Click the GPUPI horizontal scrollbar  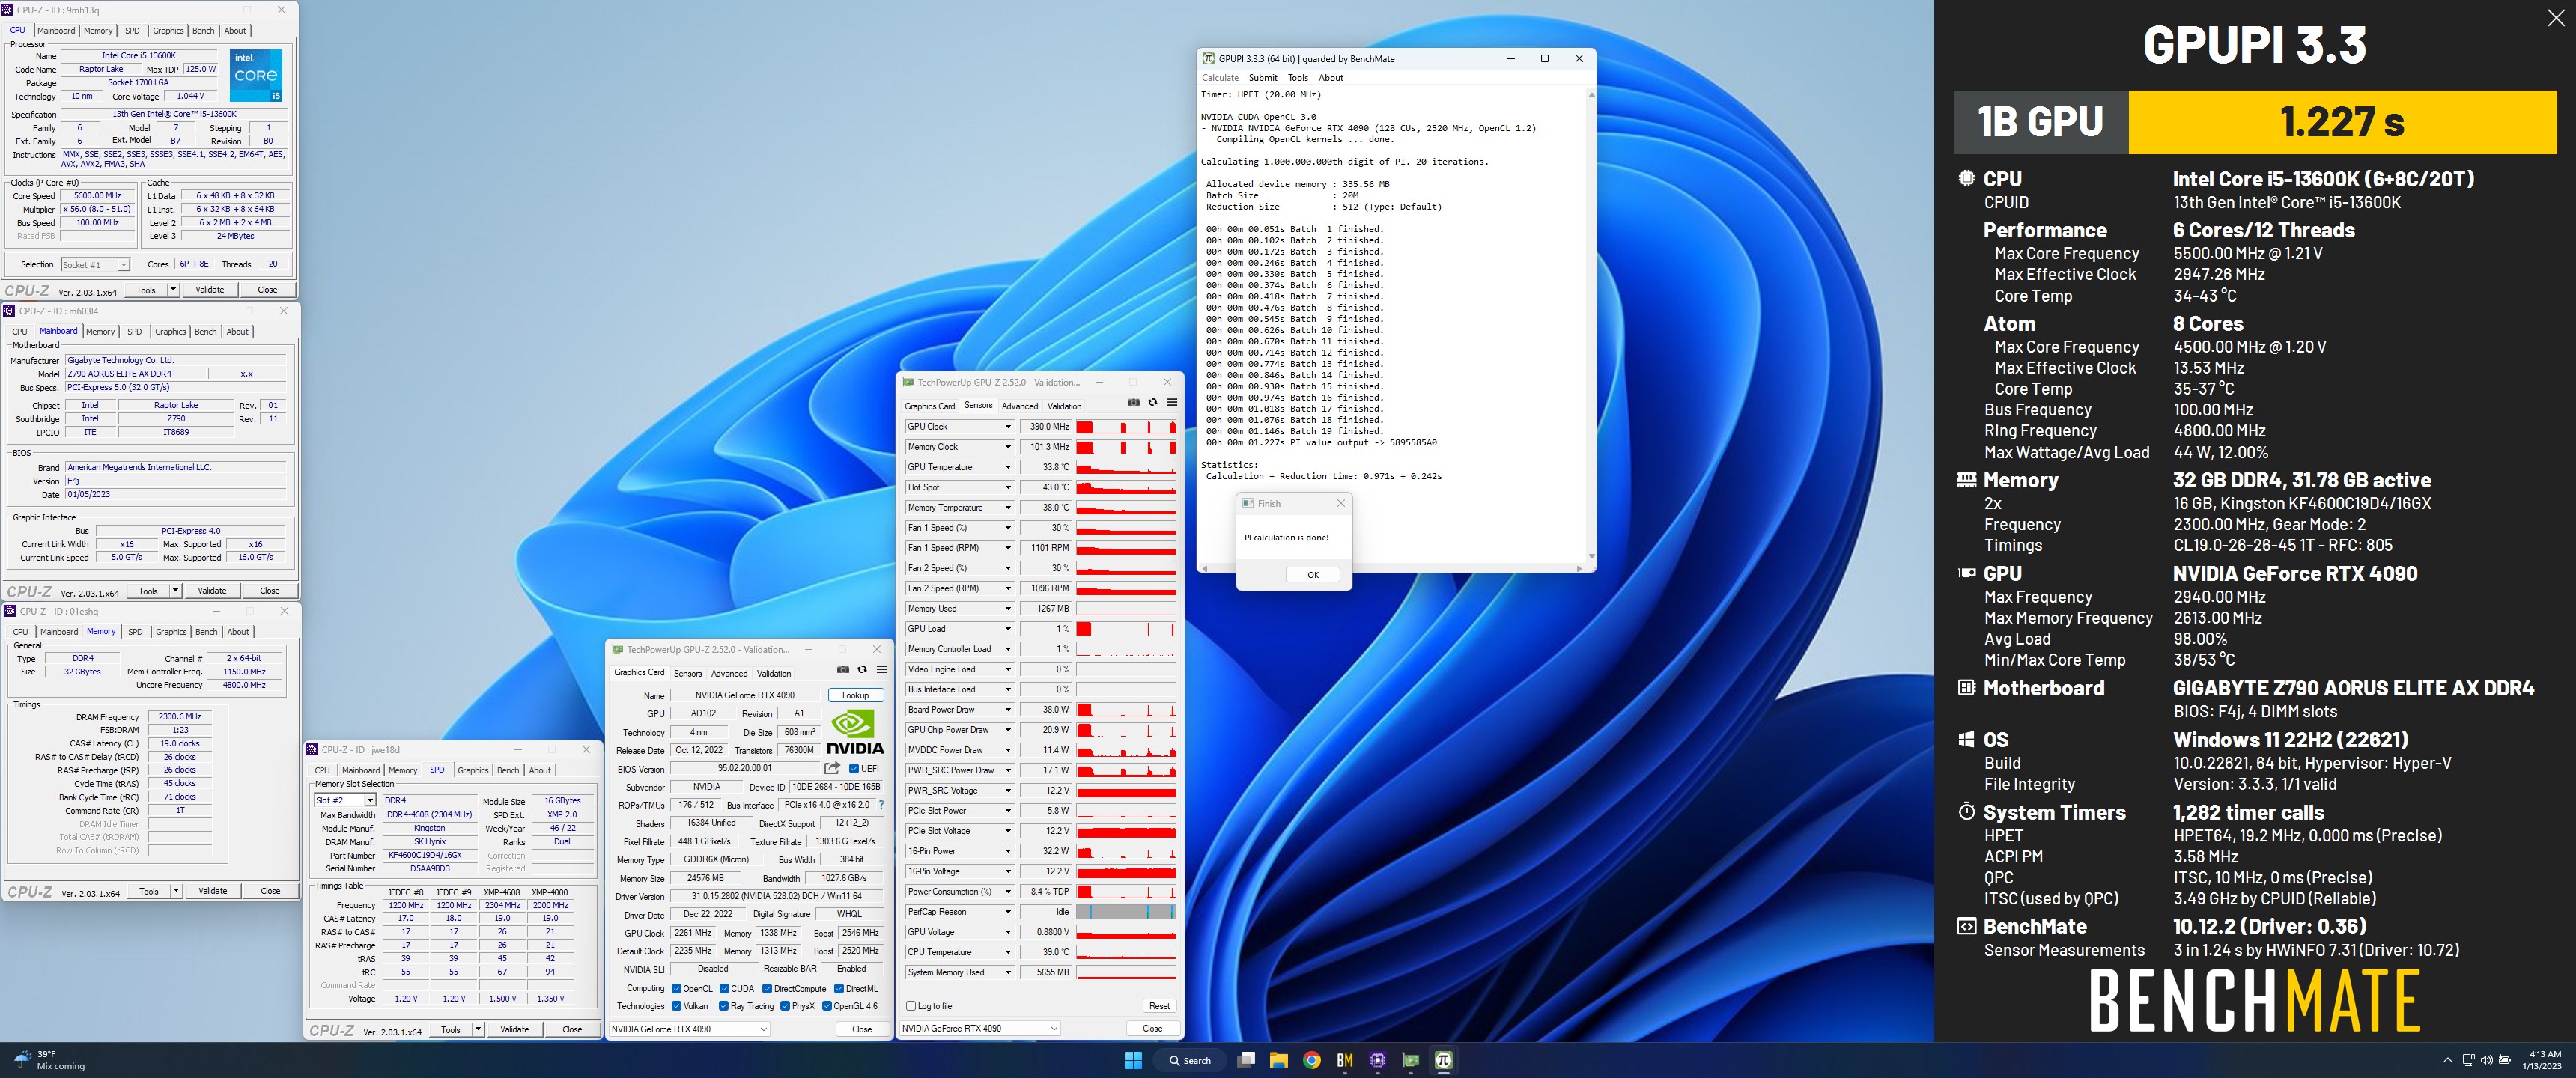click(x=1391, y=568)
